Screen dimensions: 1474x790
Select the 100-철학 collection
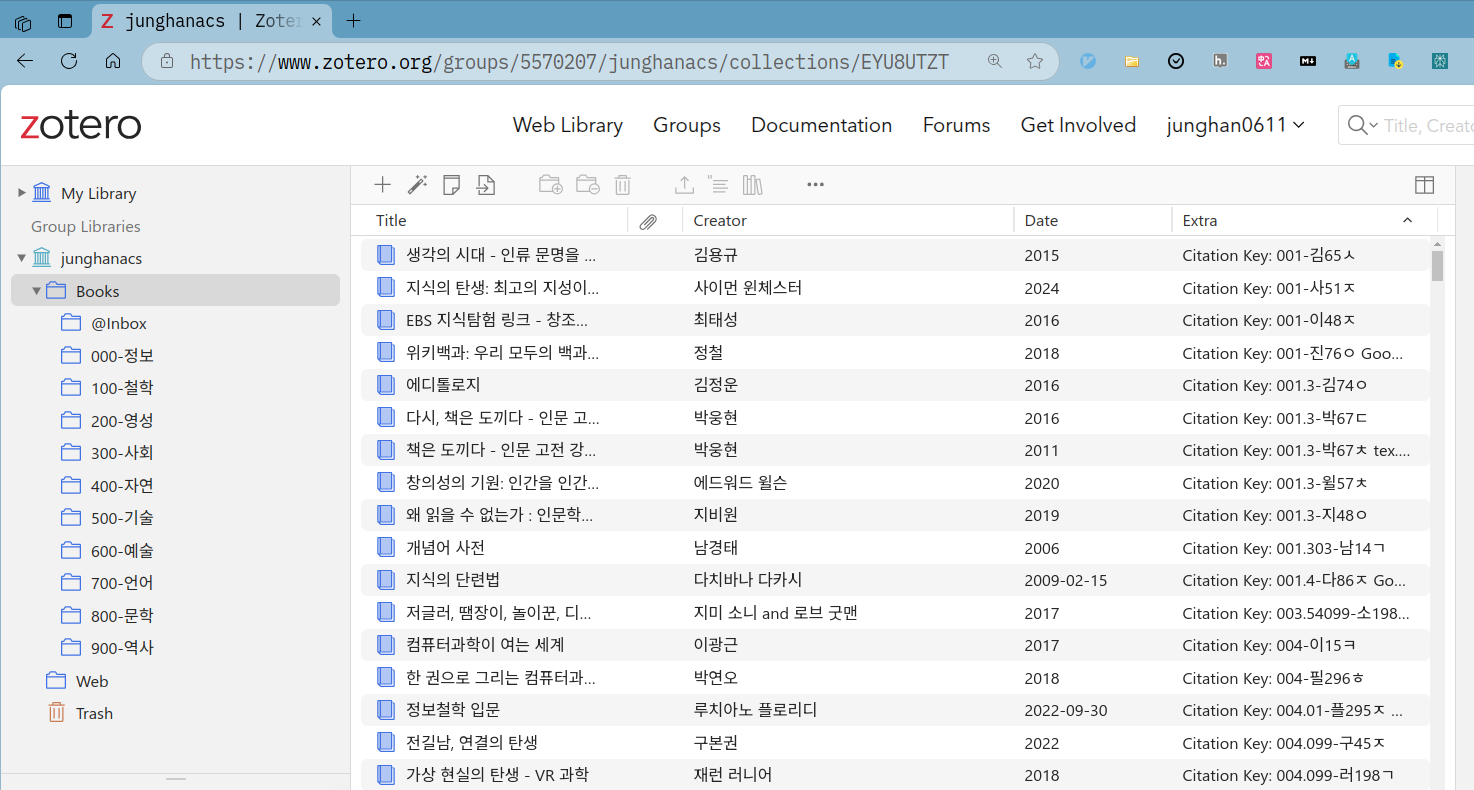click(122, 388)
